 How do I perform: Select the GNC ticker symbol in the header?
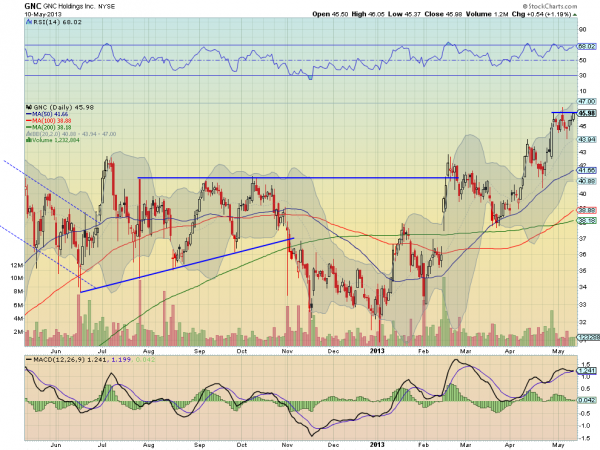tap(33, 6)
